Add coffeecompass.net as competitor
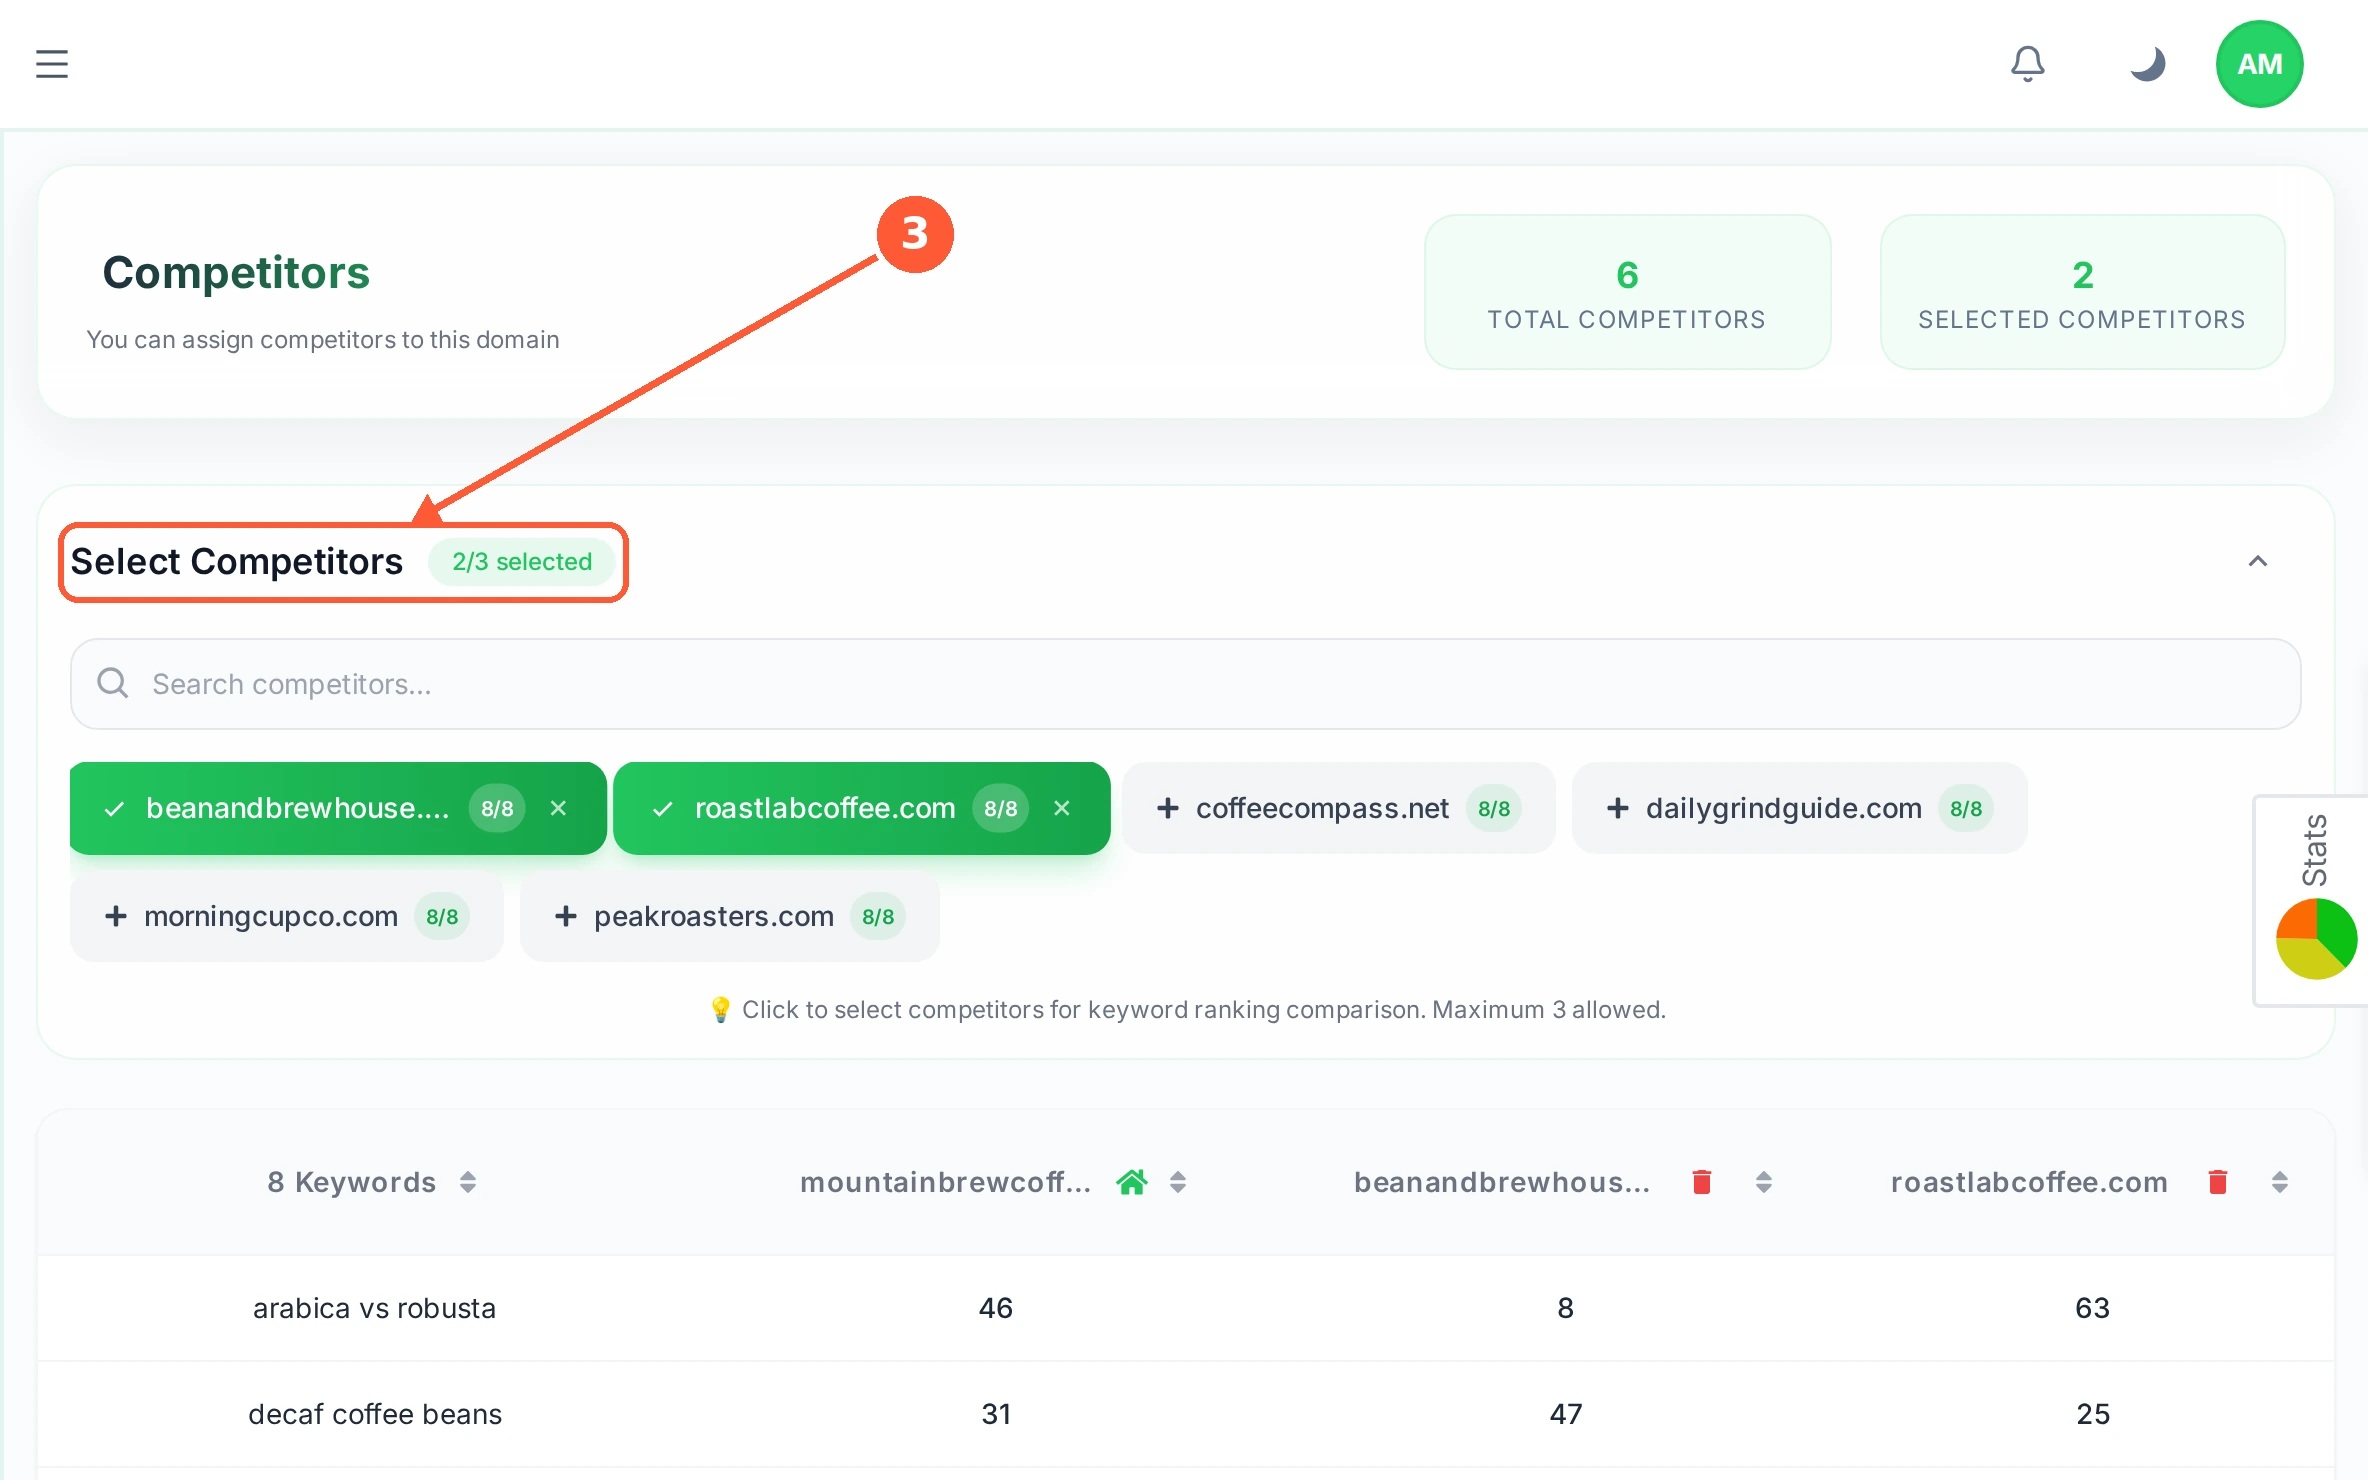 [x=1338, y=808]
